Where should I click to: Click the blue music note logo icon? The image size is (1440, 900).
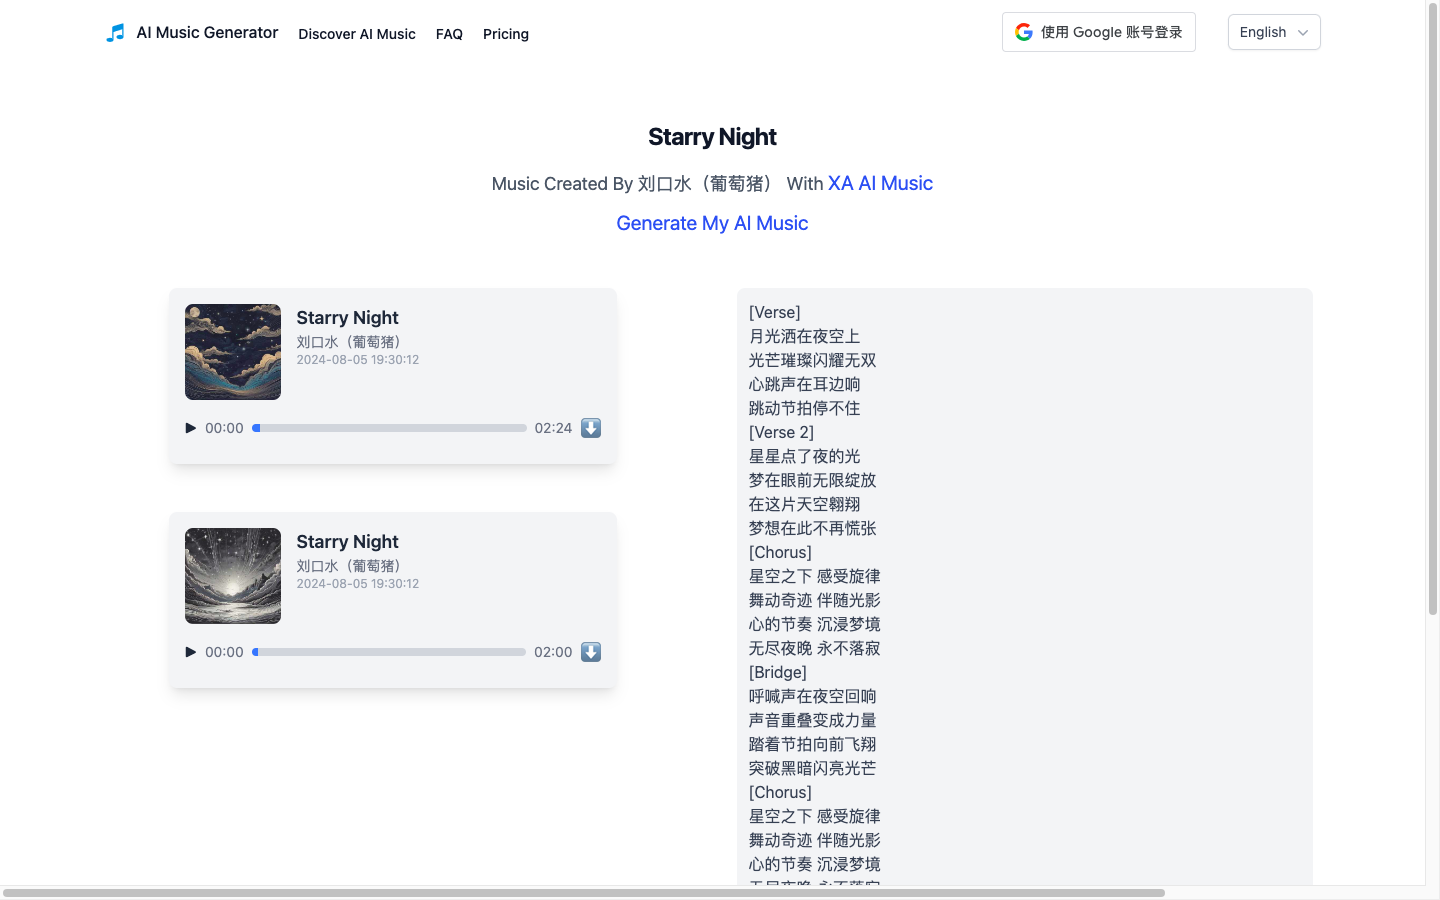116,33
